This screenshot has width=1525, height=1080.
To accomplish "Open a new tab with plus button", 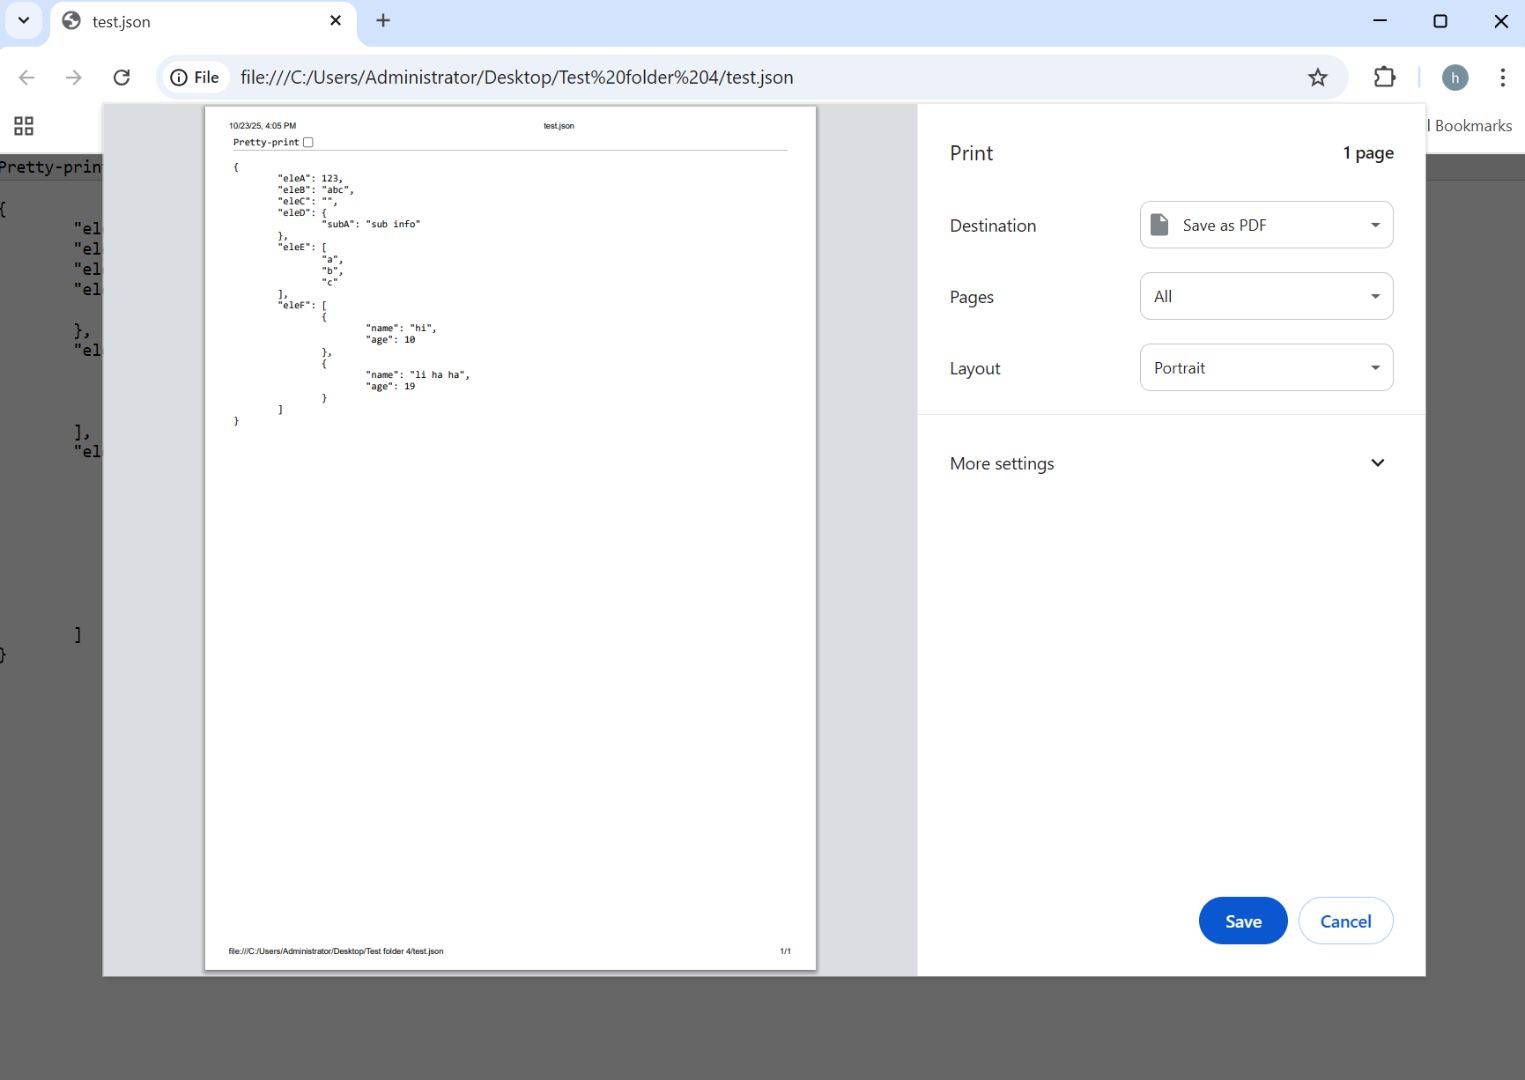I will tap(383, 21).
